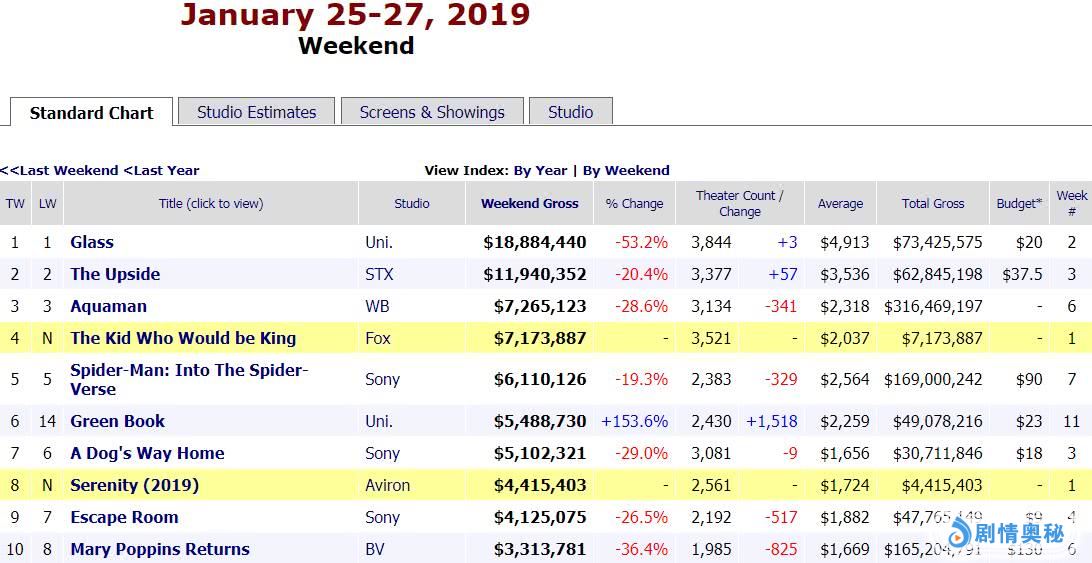The image size is (1092, 563).
Task: Click The Upside movie link
Action: tap(115, 274)
